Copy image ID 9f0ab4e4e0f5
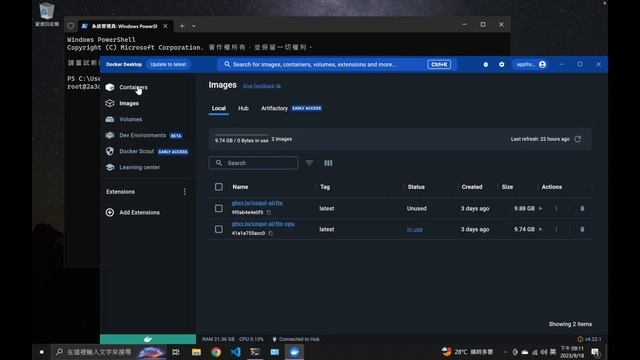The image size is (640, 360). pos(269,213)
